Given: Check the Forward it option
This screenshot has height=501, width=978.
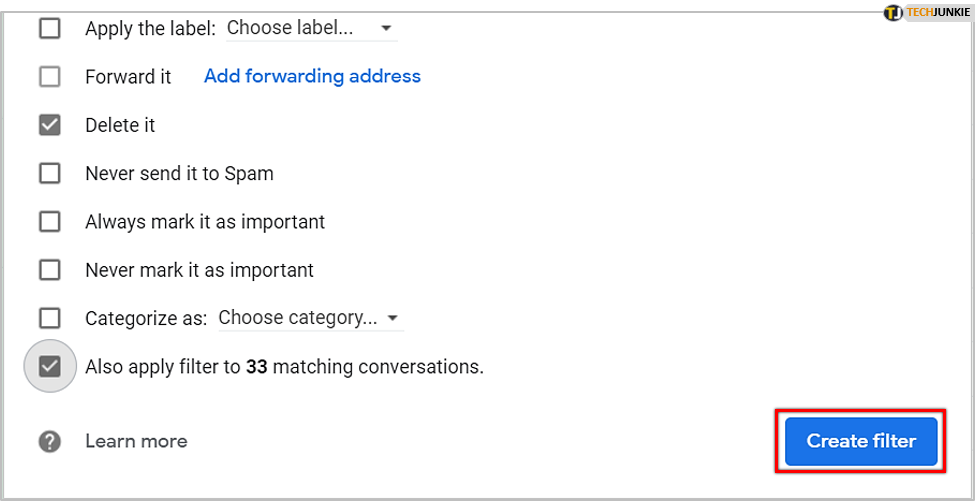Looking at the screenshot, I should pos(49,76).
